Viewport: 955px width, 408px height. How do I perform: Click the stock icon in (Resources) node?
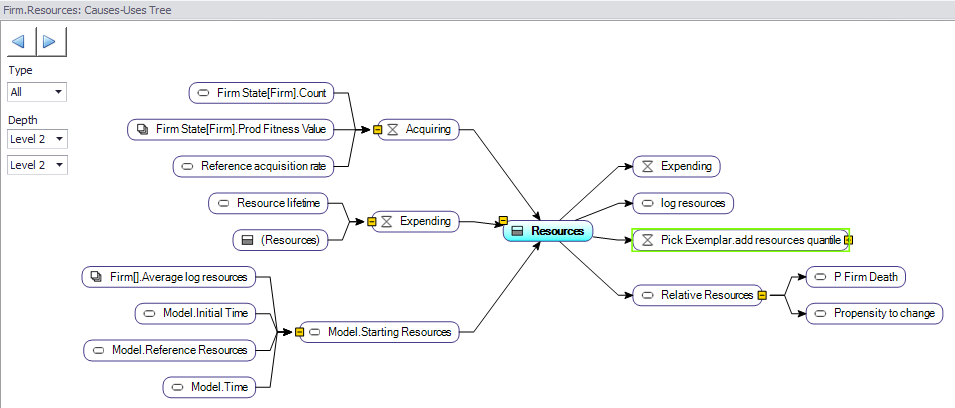tap(247, 240)
